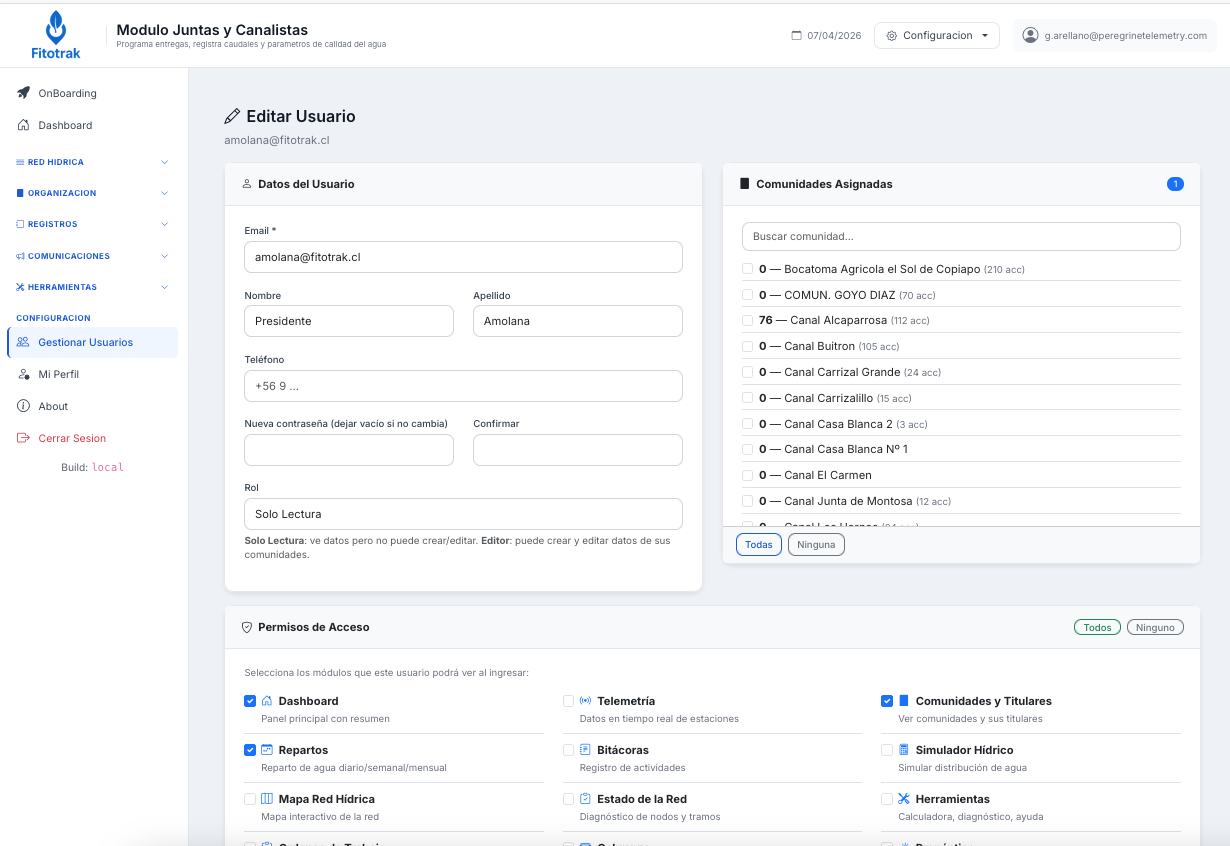
Task: Click the About info icon
Action: (x=23, y=406)
